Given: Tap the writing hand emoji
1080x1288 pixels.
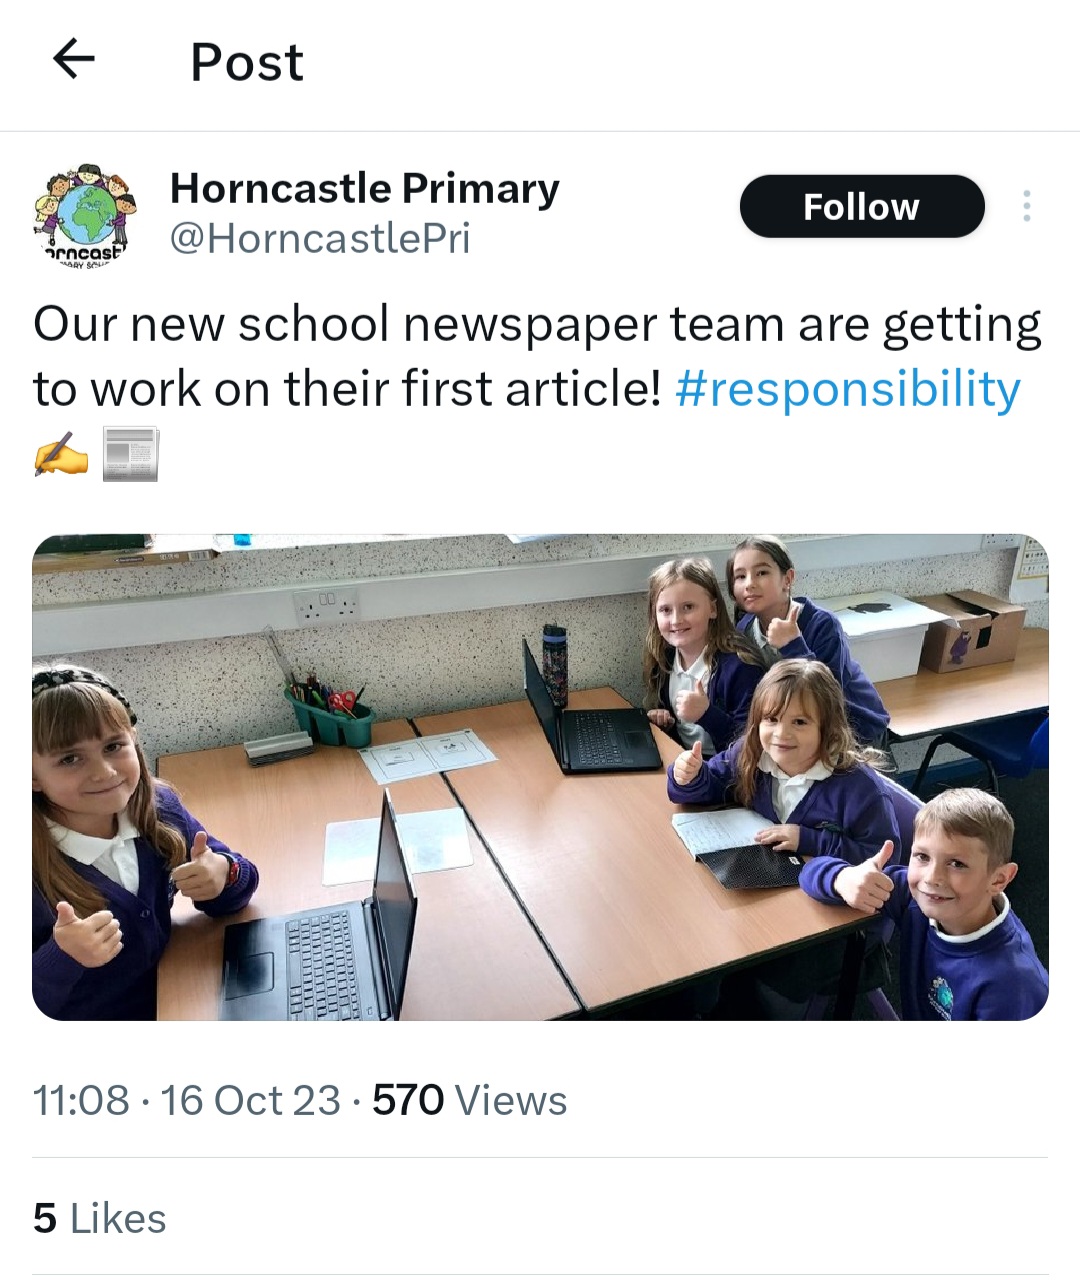Looking at the screenshot, I should tap(61, 455).
